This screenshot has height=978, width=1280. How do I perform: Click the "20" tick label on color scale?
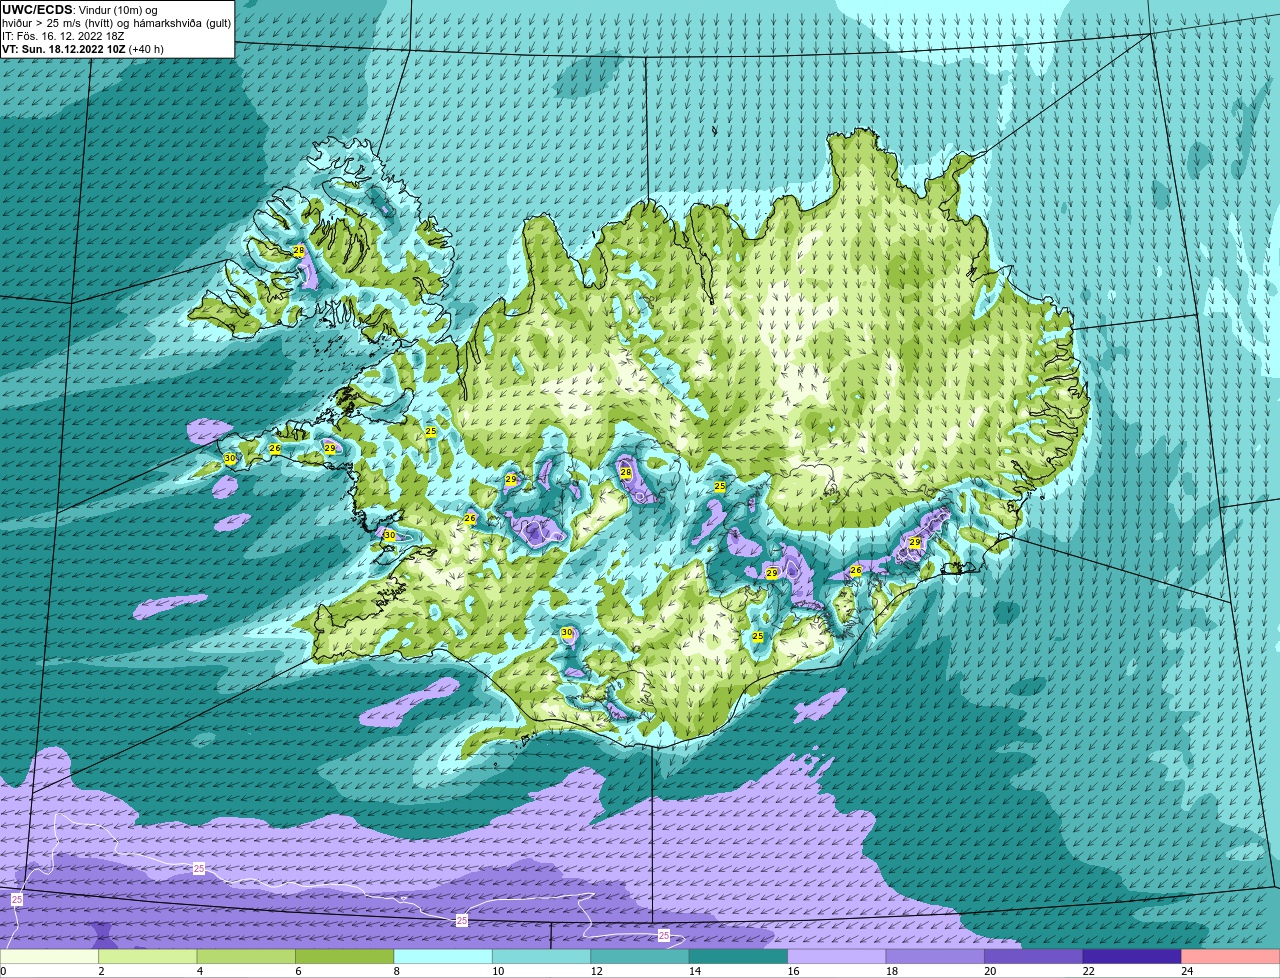point(989,970)
